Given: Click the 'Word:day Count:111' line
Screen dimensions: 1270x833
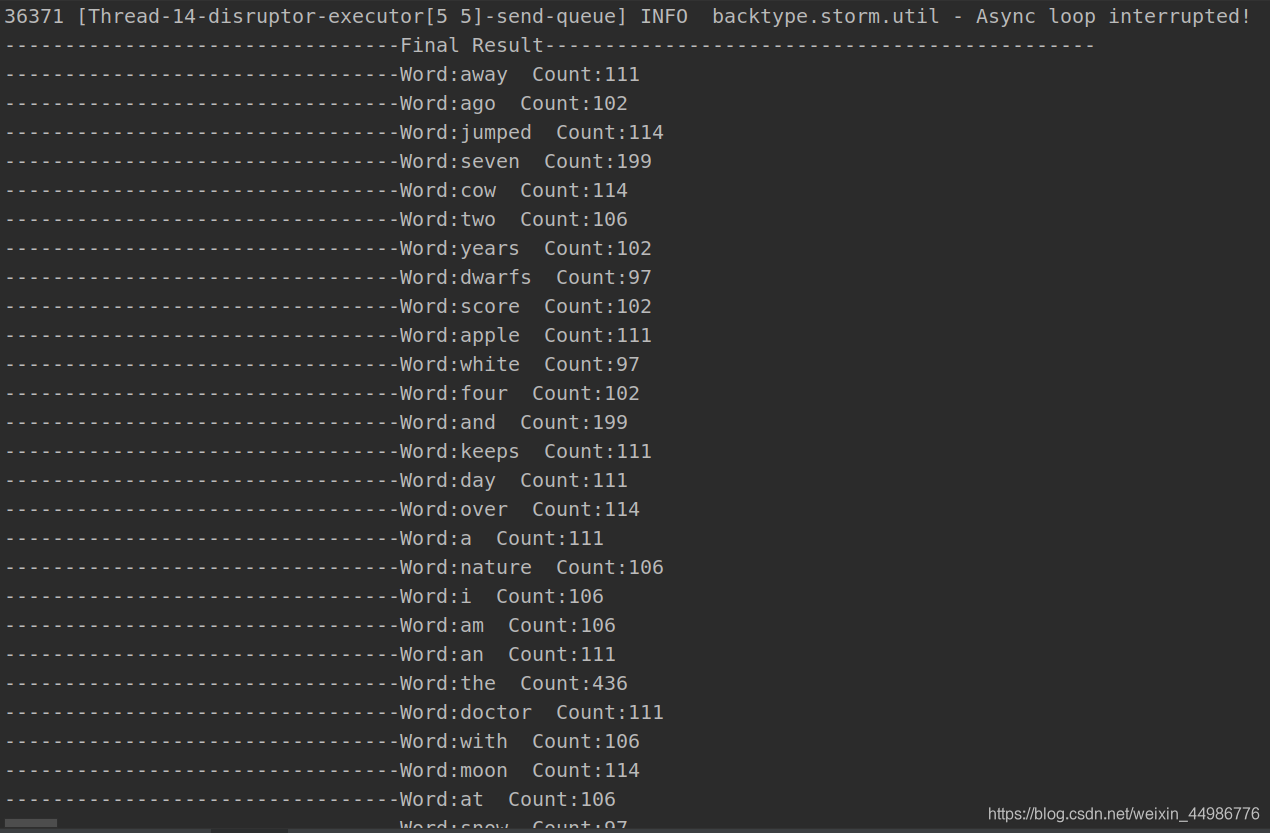Looking at the screenshot, I should [315, 480].
